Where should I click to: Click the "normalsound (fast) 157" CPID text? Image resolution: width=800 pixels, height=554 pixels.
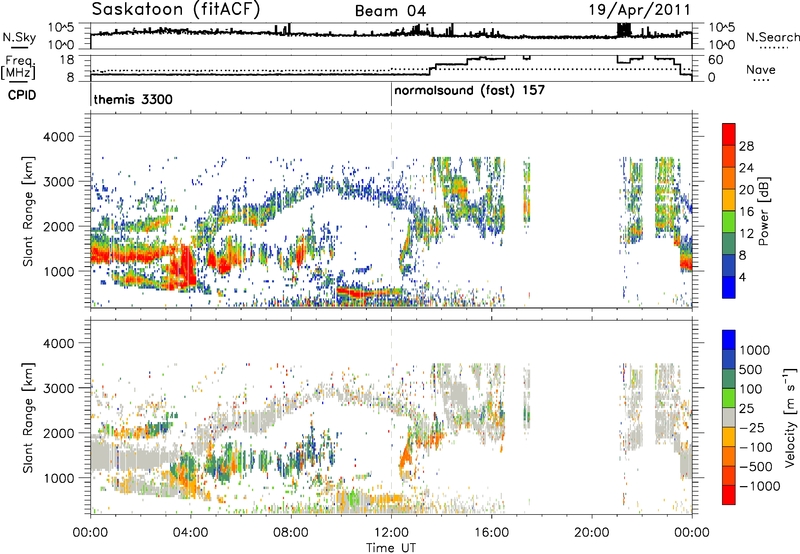469,91
